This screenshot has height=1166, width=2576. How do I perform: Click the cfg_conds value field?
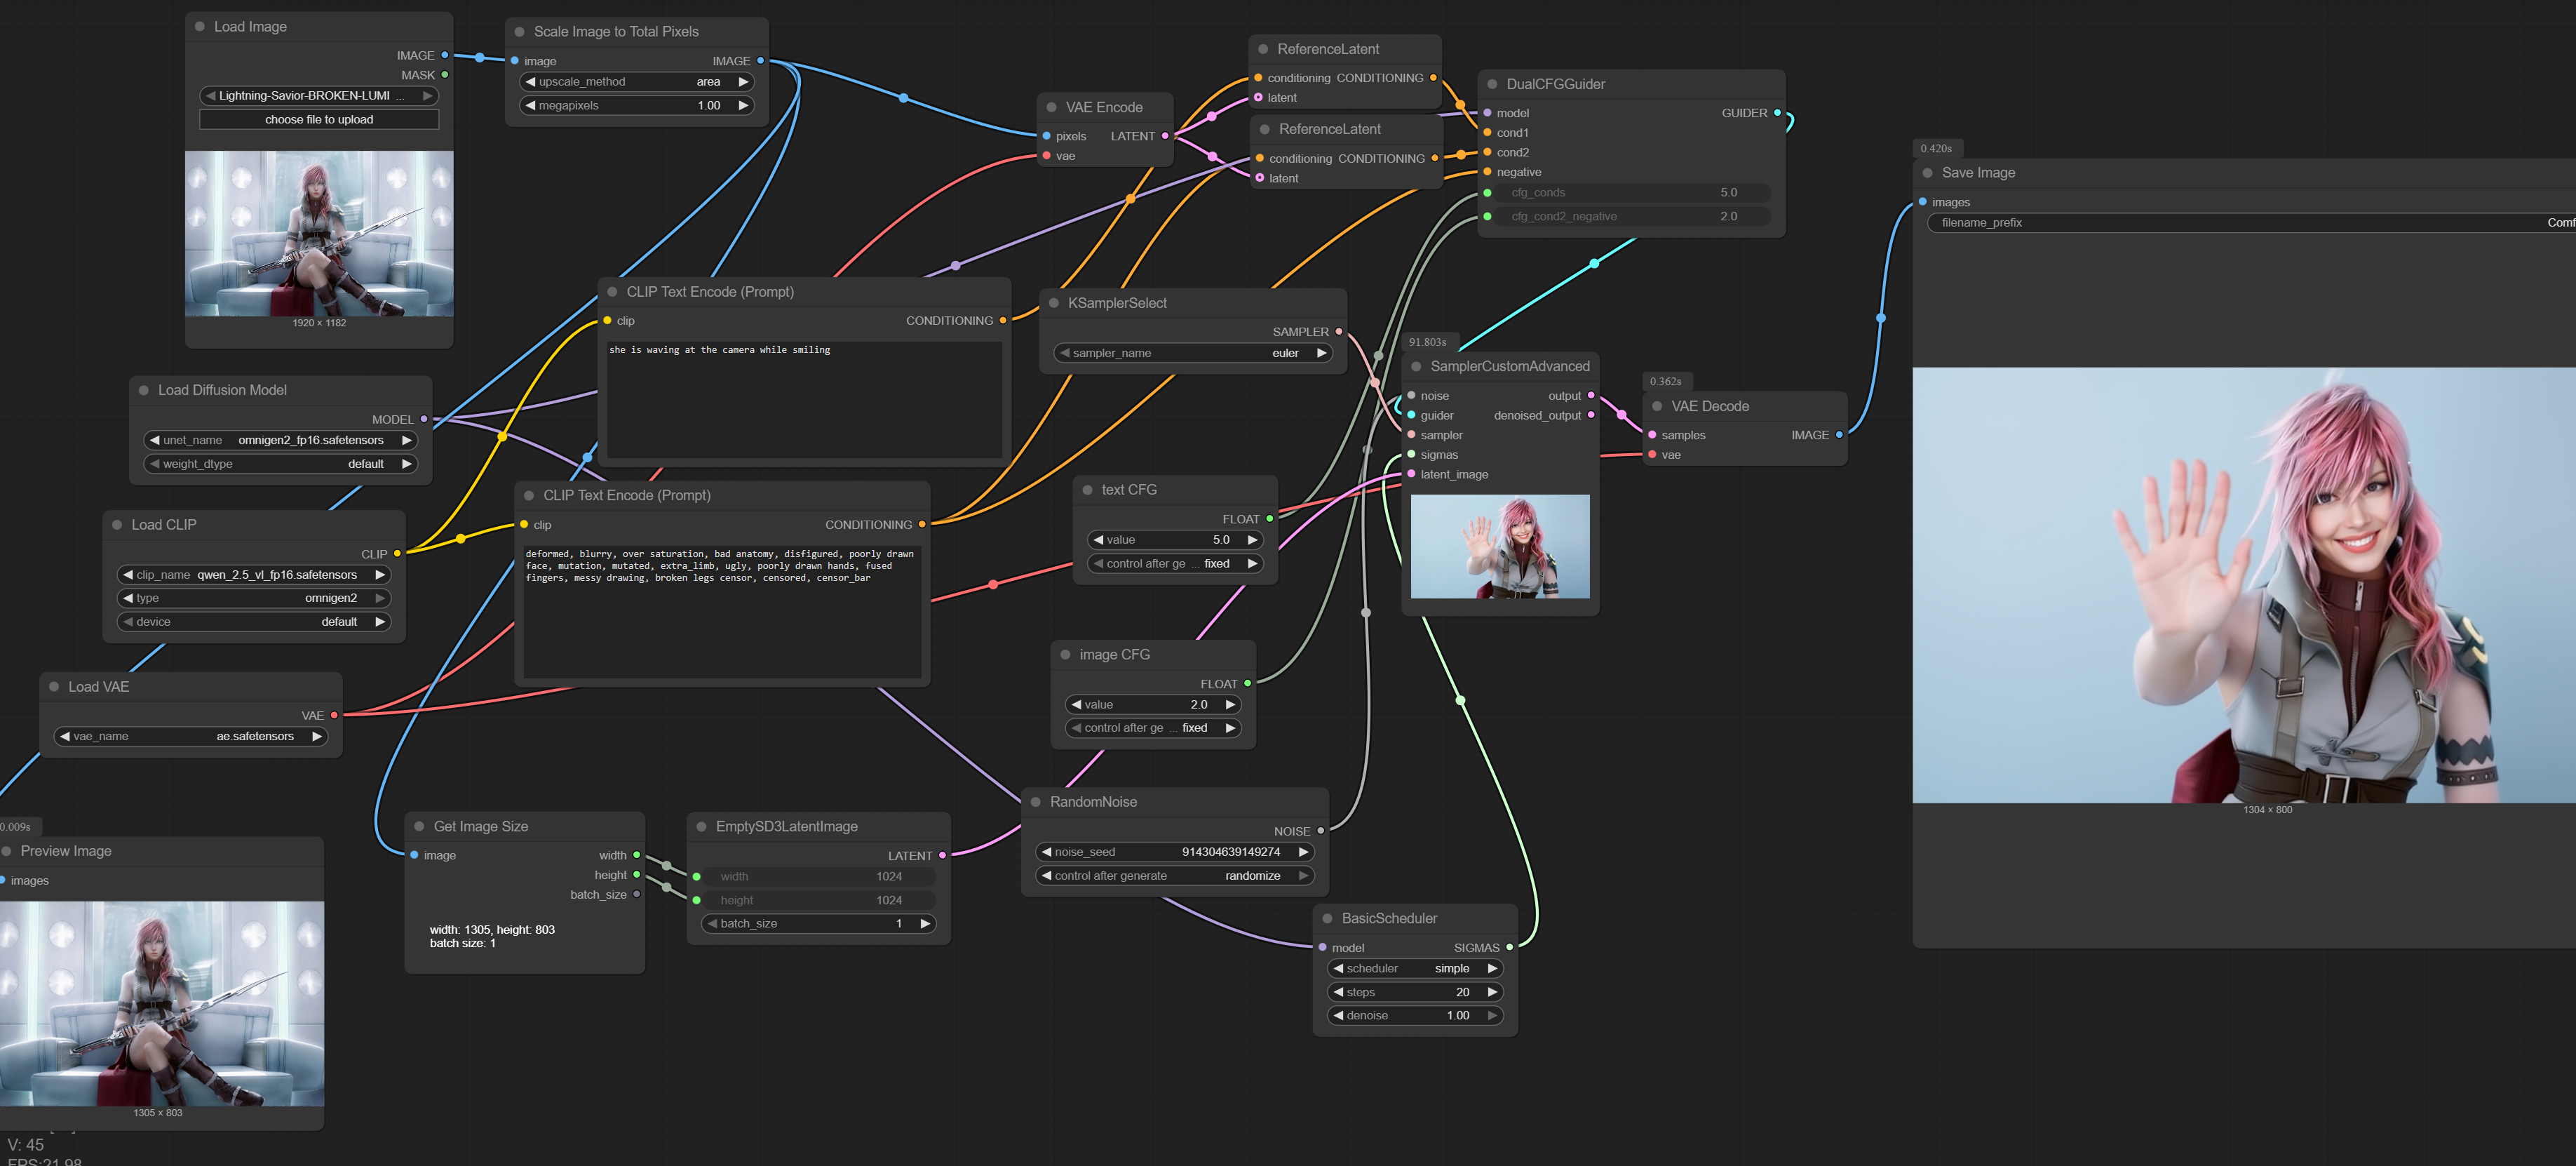tap(1631, 193)
